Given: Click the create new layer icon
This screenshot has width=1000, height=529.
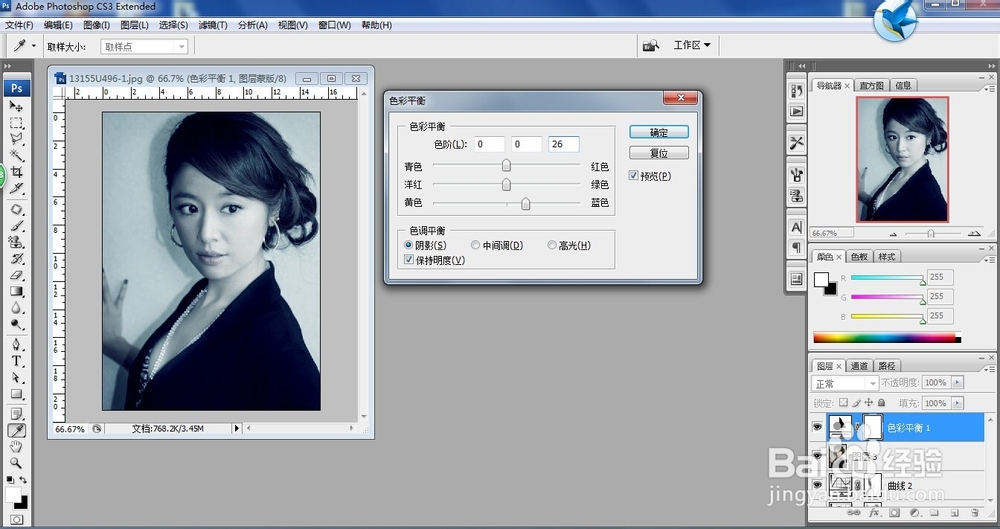Looking at the screenshot, I should (955, 512).
